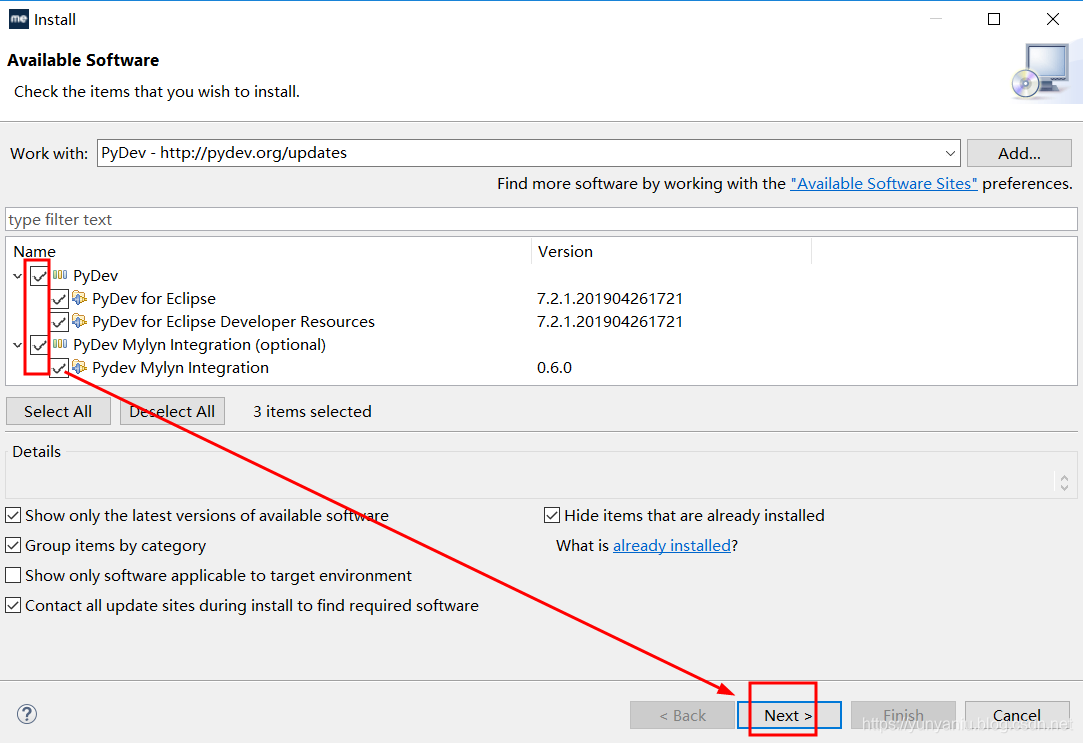
Task: Select PyDev Mylyn Integration (optional) row label
Action: [x=200, y=345]
